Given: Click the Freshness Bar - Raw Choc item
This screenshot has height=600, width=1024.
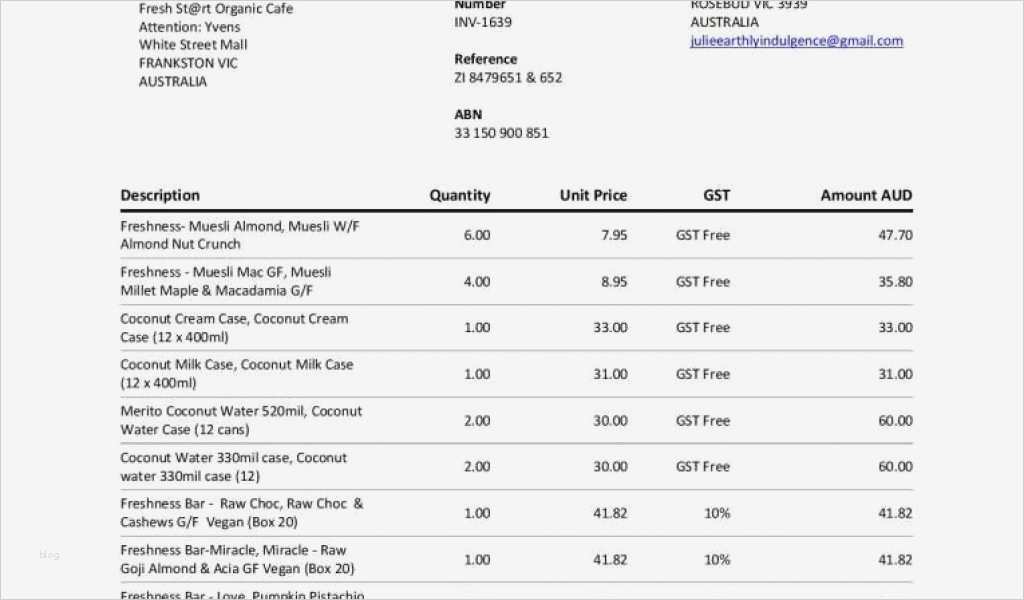Looking at the screenshot, I should [241, 513].
